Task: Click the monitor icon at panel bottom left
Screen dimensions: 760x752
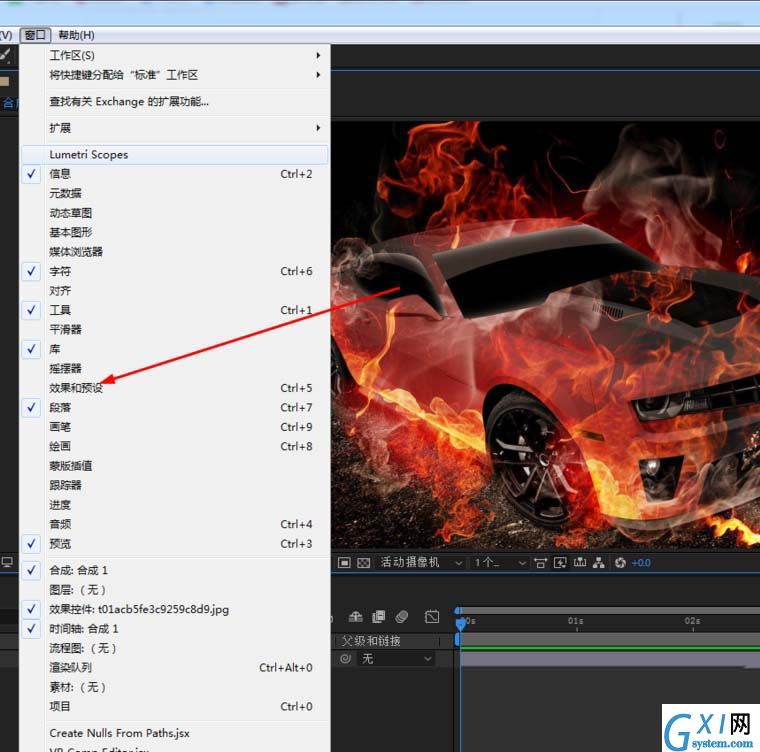Action: tap(7, 562)
